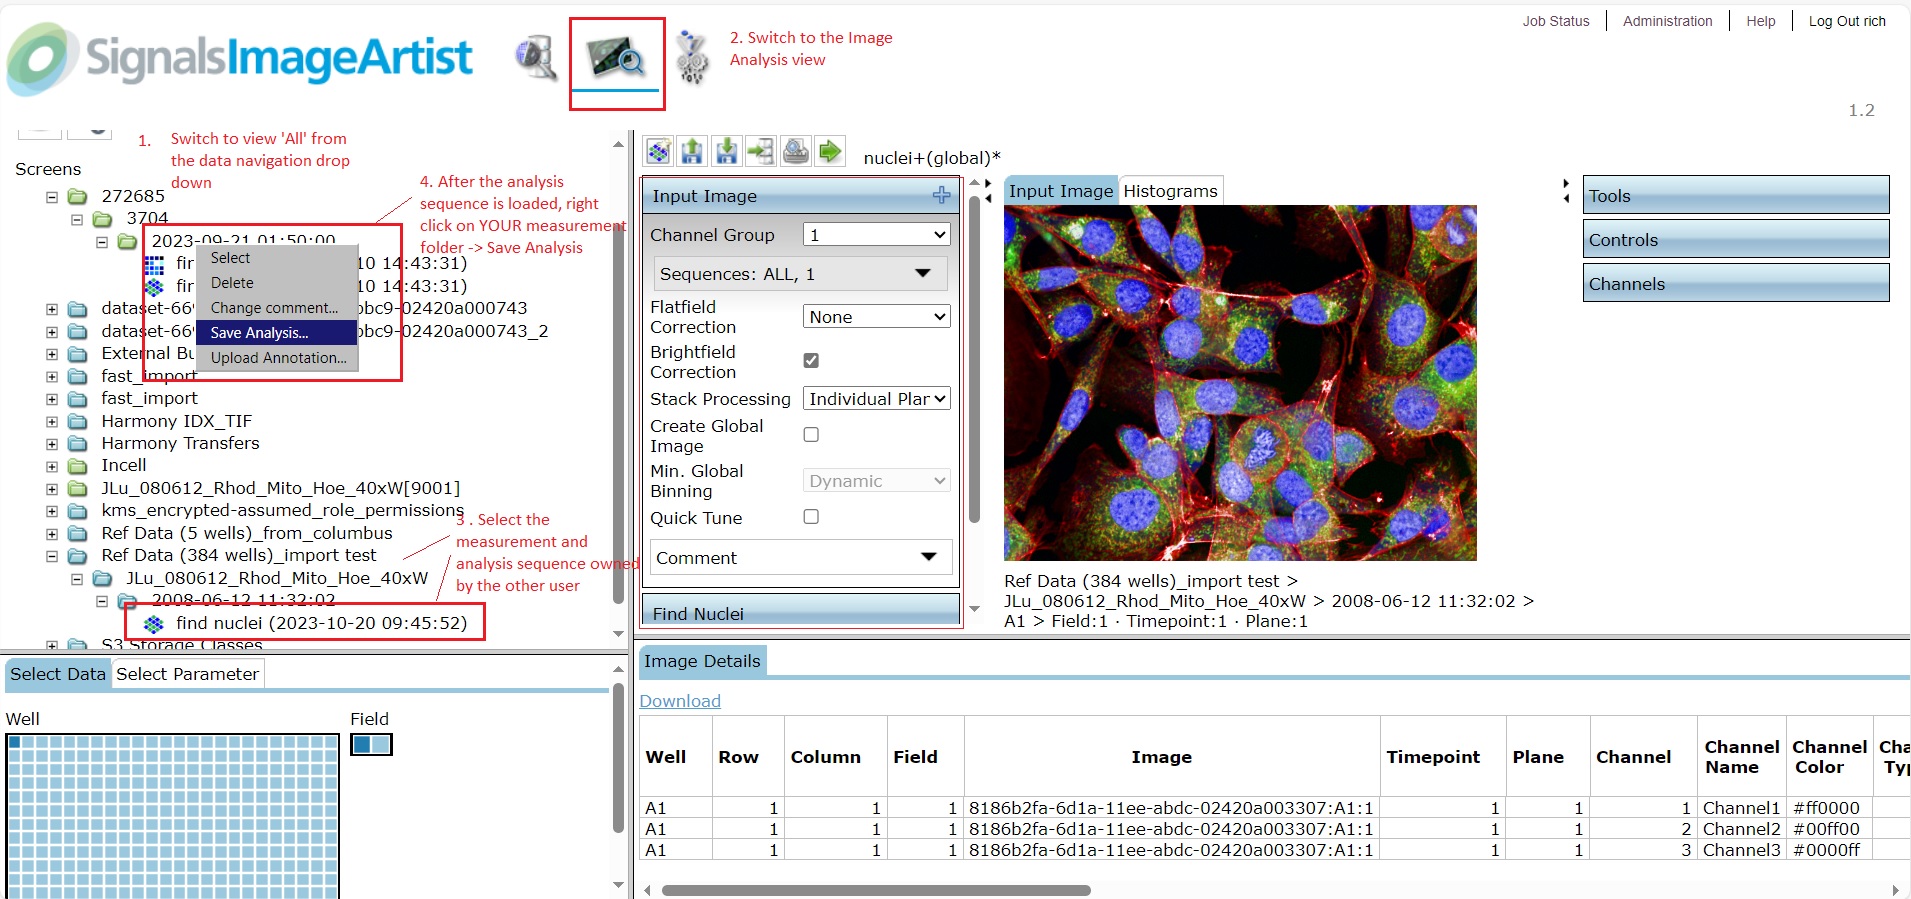
Task: Click the blue plate grid icon in tree
Action: [154, 264]
